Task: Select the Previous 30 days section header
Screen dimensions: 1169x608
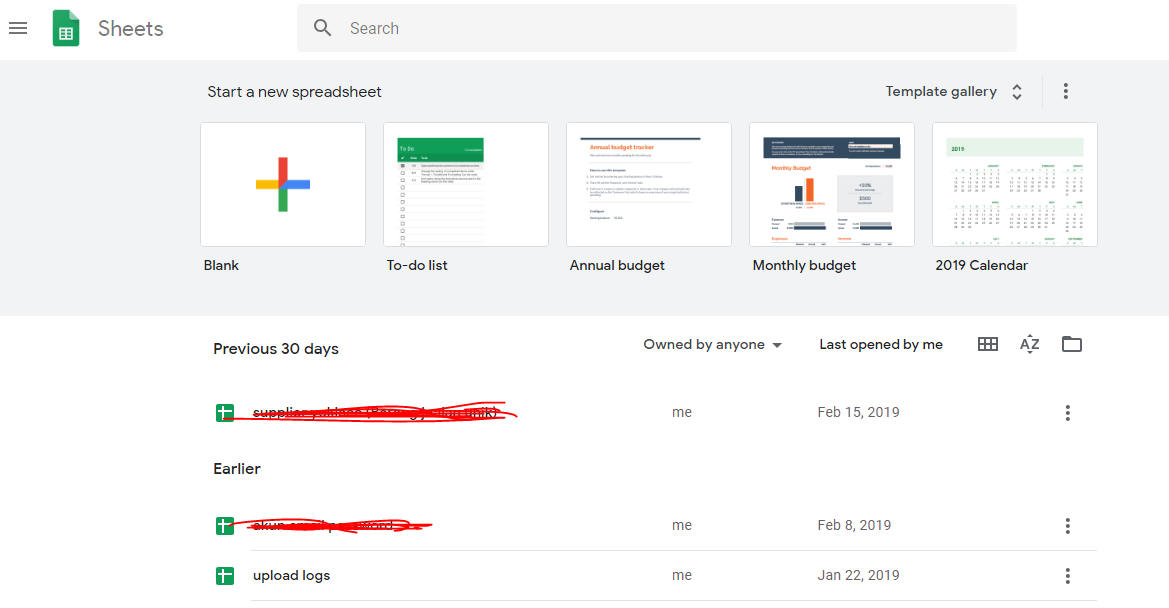Action: [x=276, y=348]
